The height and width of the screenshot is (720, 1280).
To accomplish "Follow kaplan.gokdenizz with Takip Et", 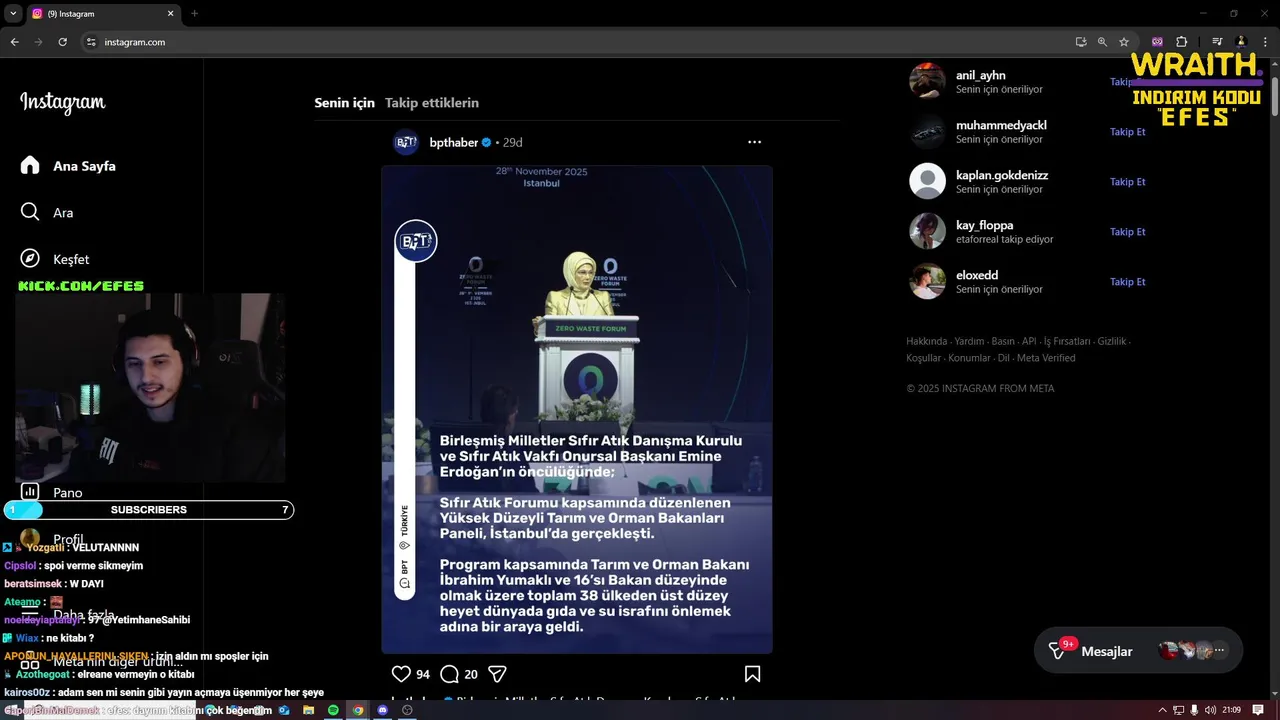I will click(1127, 182).
